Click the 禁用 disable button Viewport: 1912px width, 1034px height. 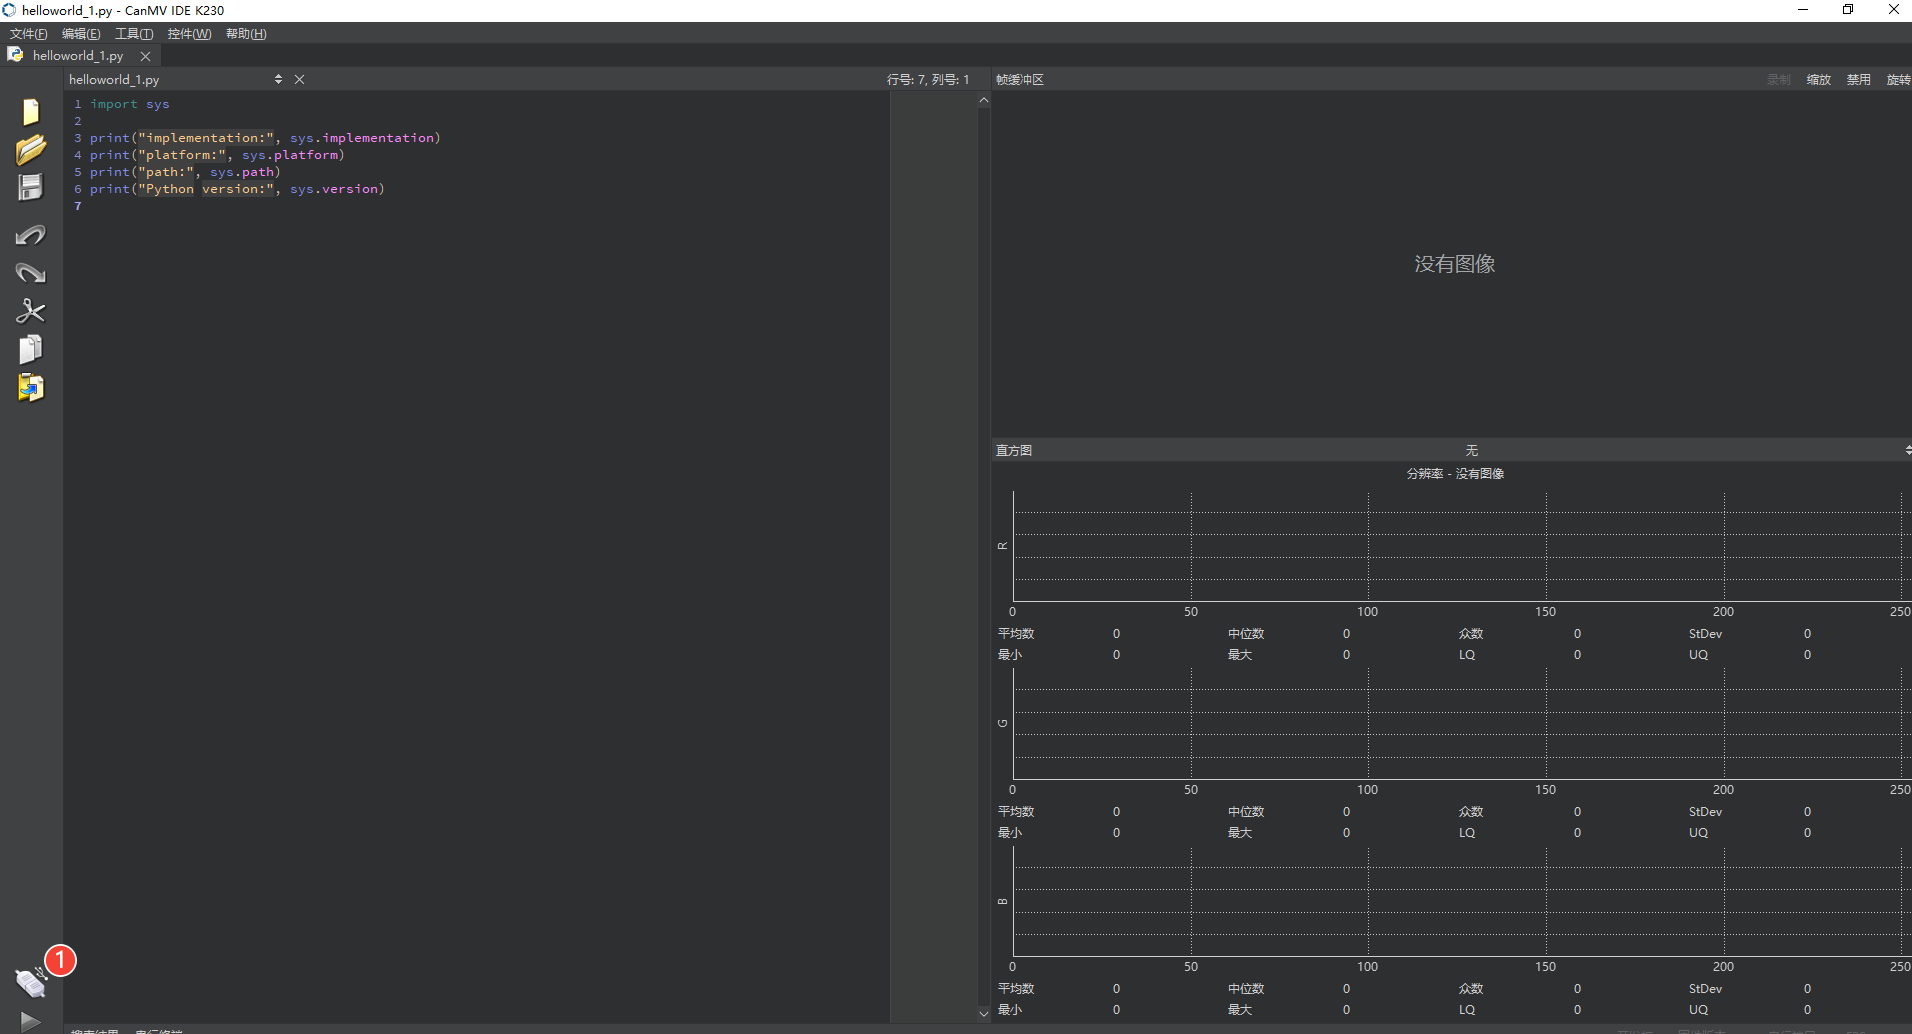(x=1858, y=80)
